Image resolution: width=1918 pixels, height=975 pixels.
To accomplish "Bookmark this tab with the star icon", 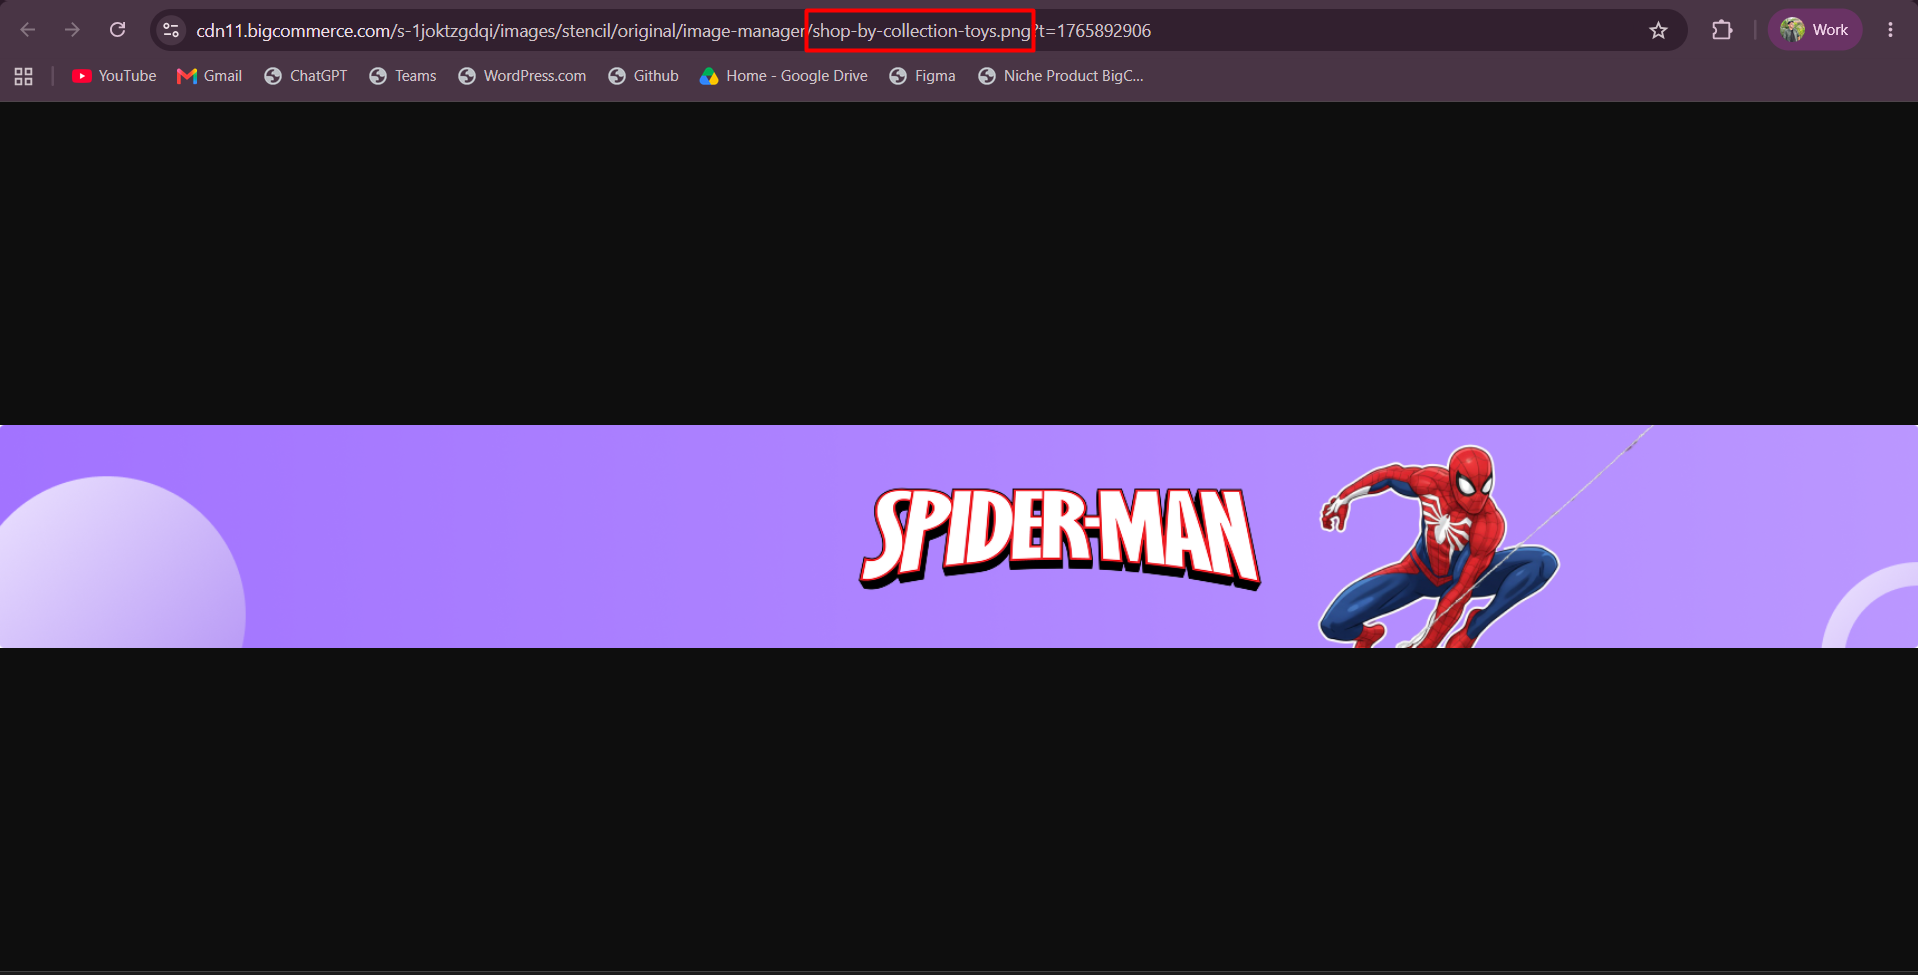I will coord(1658,31).
